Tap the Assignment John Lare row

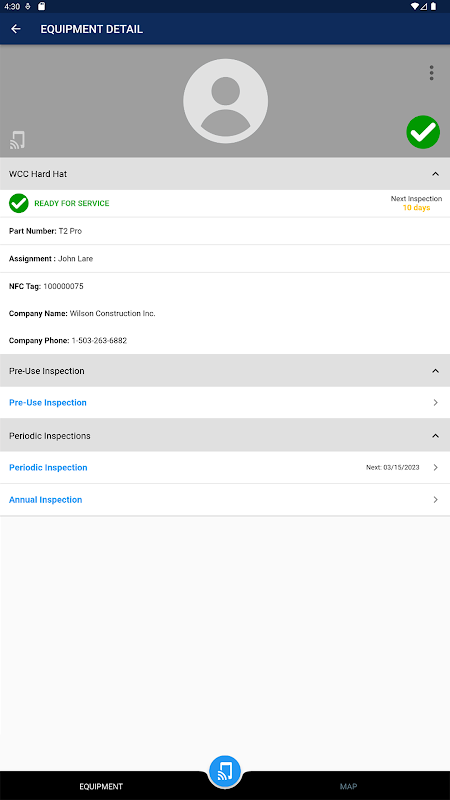[x=225, y=259]
